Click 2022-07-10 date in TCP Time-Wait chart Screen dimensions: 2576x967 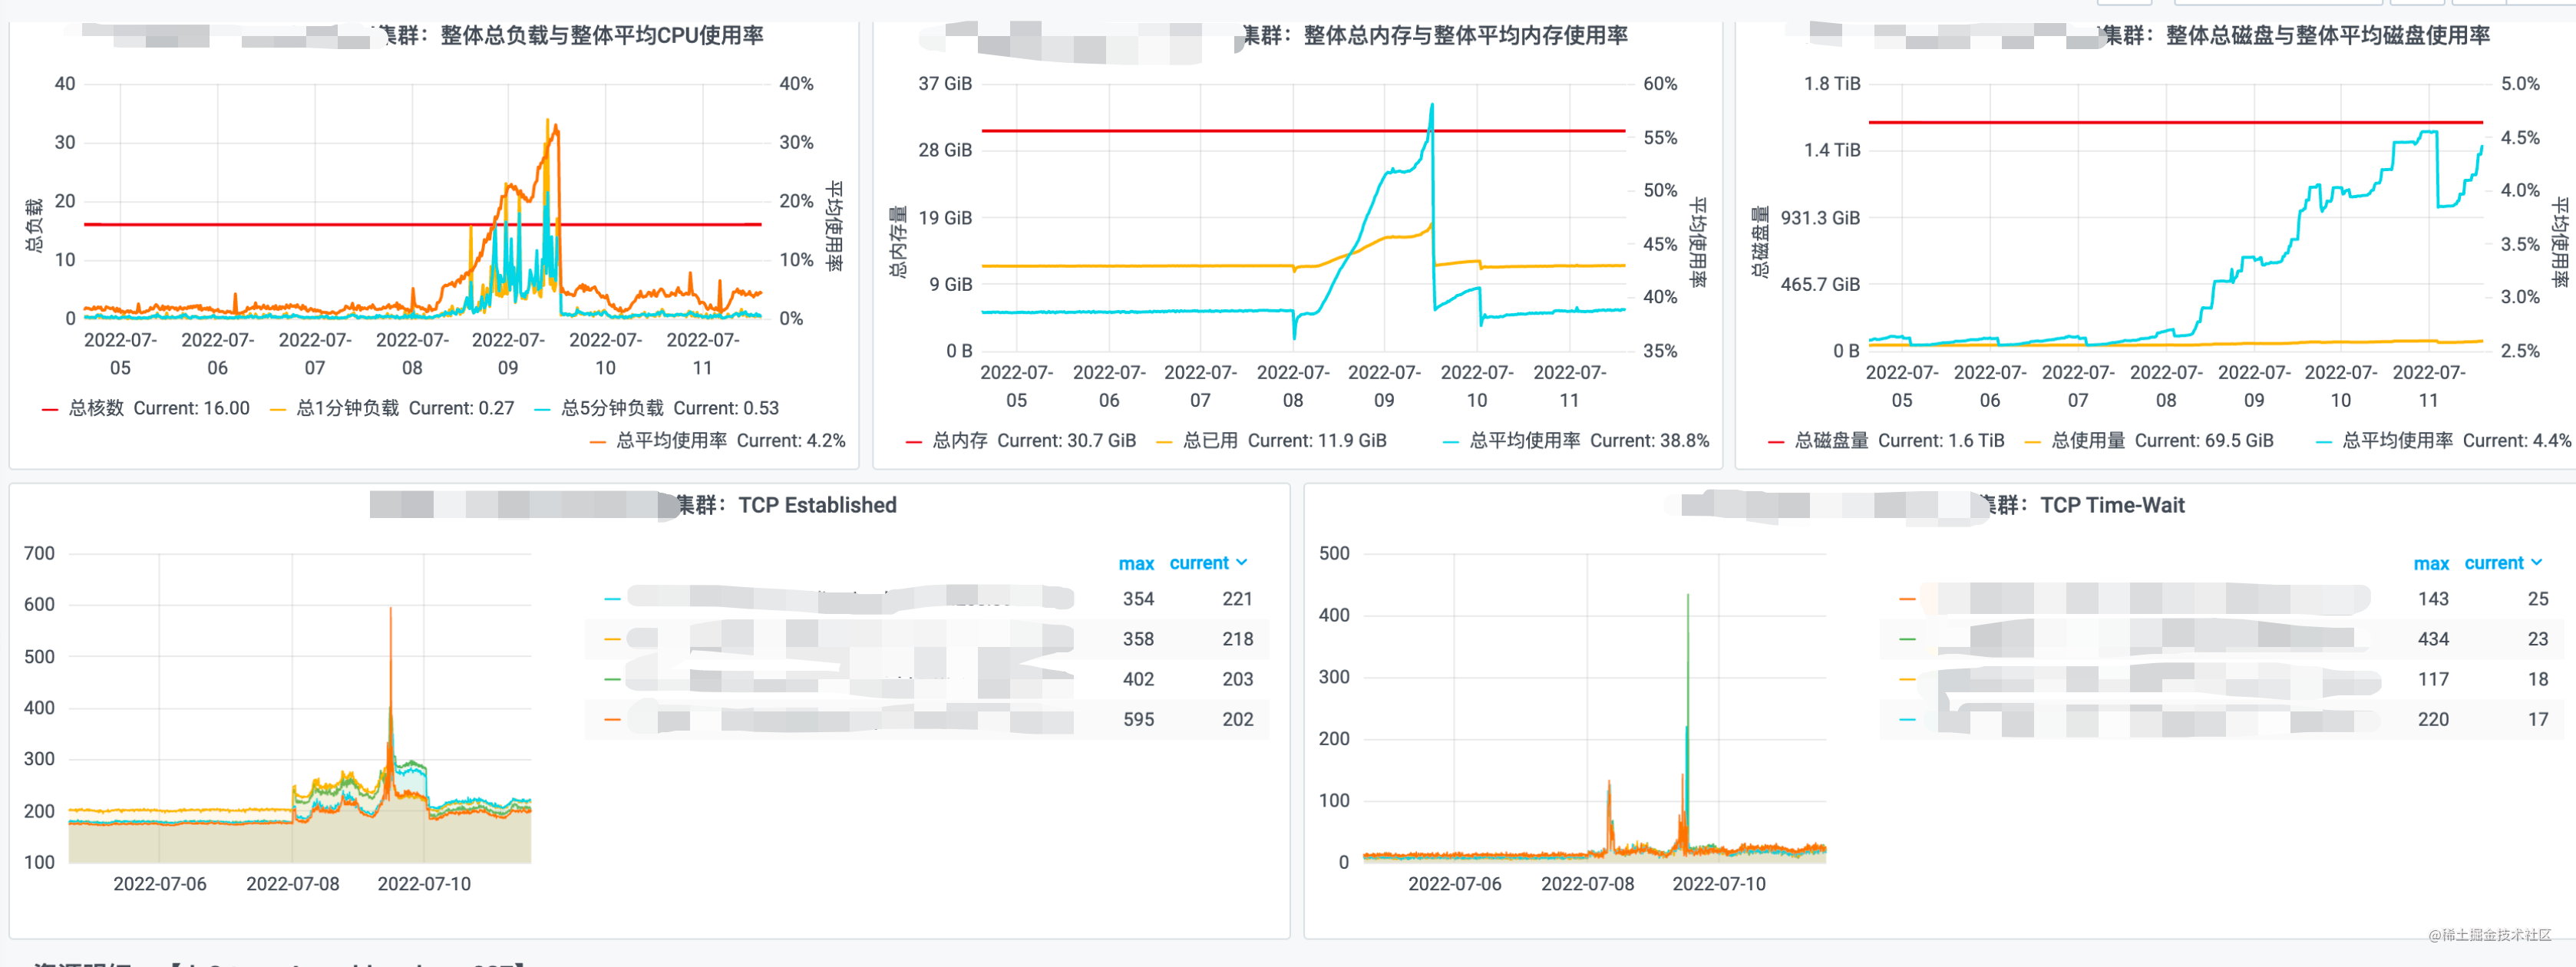point(1719,884)
